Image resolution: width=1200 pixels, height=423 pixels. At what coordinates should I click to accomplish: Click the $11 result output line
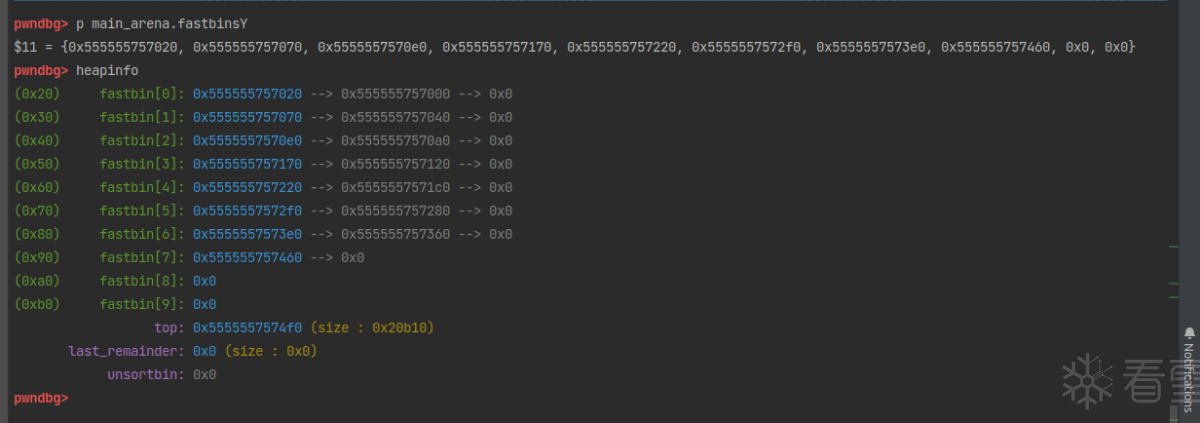575,47
